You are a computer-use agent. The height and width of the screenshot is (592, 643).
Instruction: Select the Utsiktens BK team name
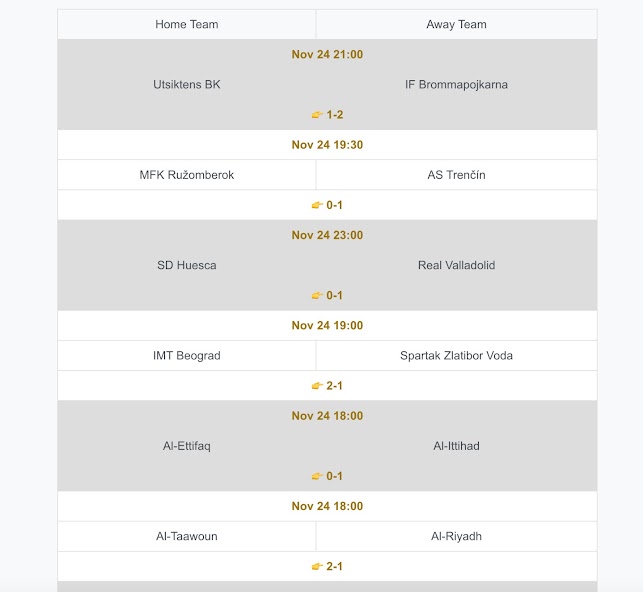[x=187, y=85]
